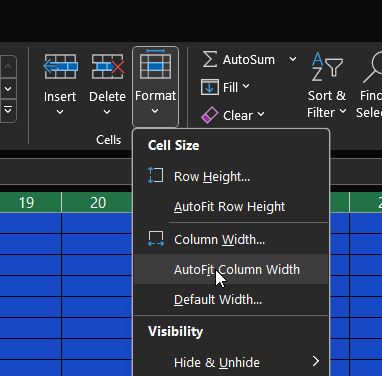Open the Delete dropdown arrow
382x376 pixels.
107,112
